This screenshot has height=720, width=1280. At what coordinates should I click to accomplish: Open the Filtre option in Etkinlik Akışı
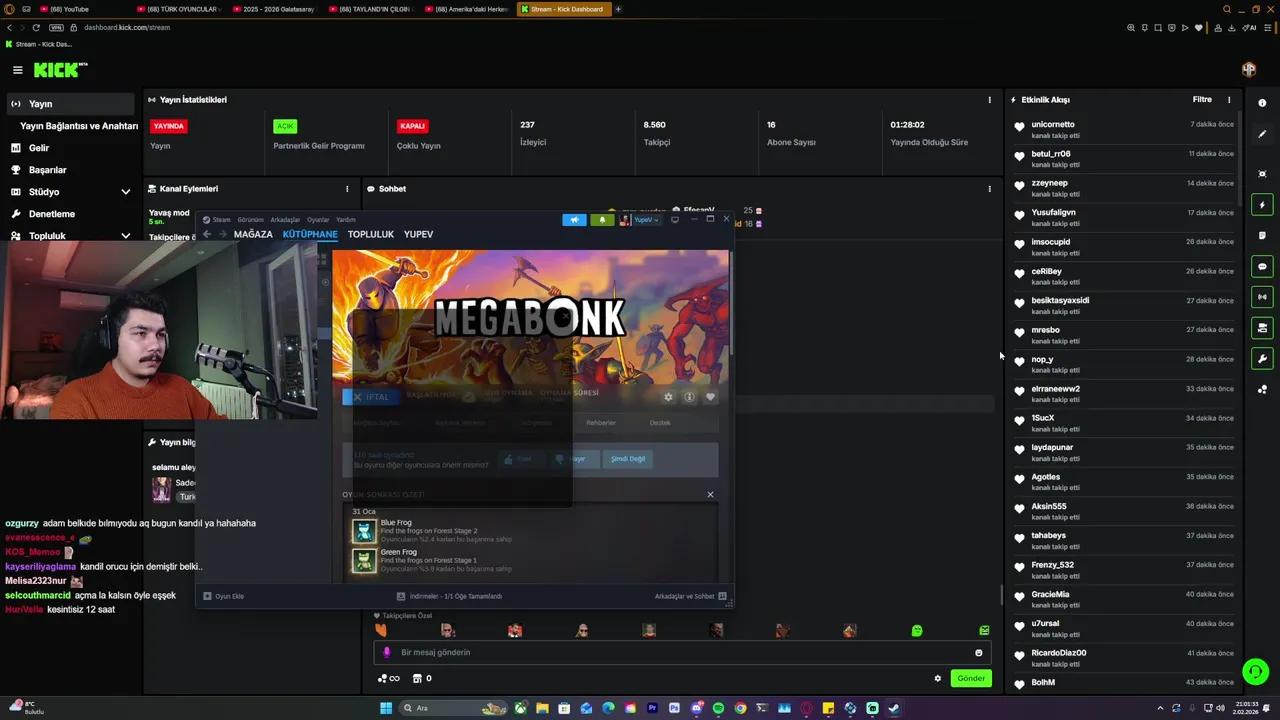pyautogui.click(x=1202, y=100)
